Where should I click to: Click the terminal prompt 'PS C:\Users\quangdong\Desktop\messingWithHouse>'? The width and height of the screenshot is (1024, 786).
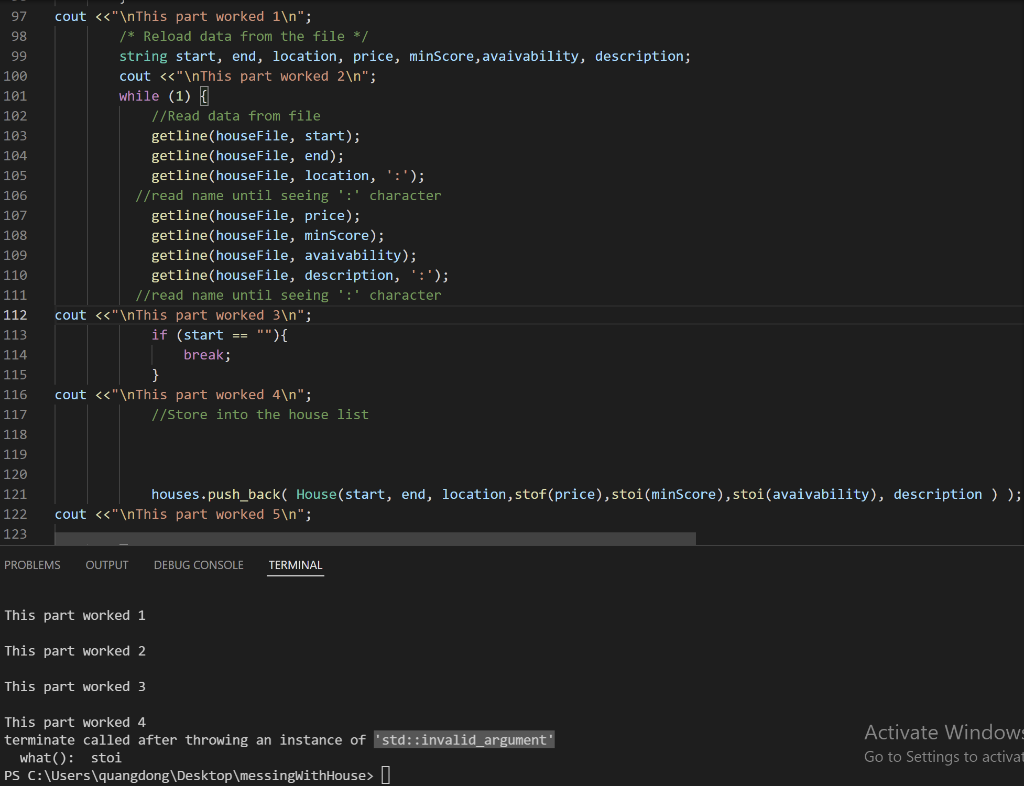click(x=189, y=776)
